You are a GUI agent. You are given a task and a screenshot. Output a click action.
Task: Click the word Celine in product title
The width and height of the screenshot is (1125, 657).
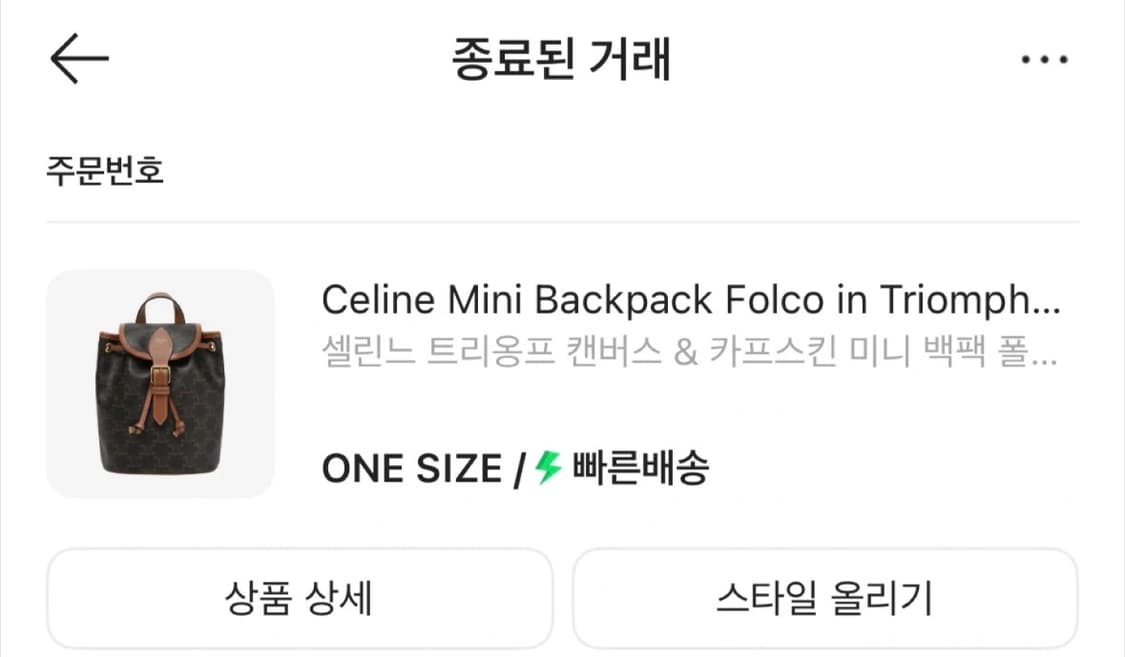pyautogui.click(x=379, y=299)
